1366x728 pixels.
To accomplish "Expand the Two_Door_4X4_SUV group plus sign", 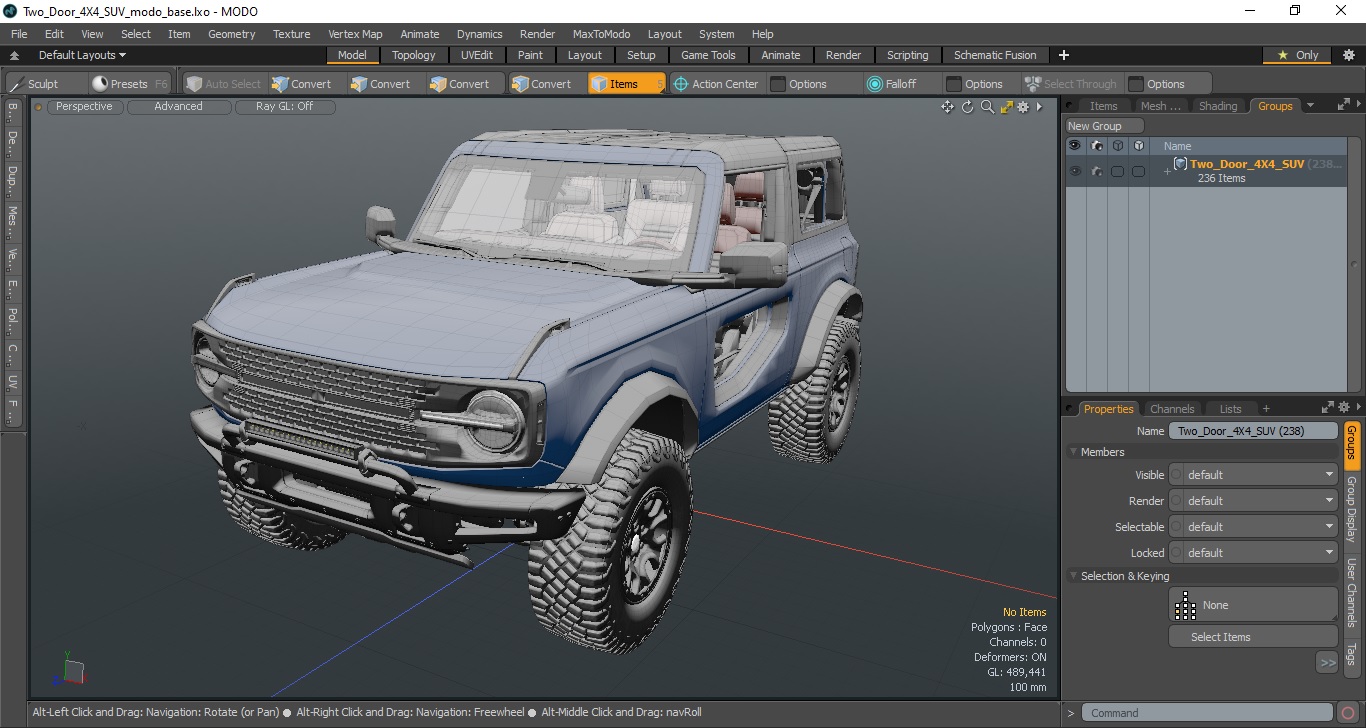I will pyautogui.click(x=1166, y=172).
